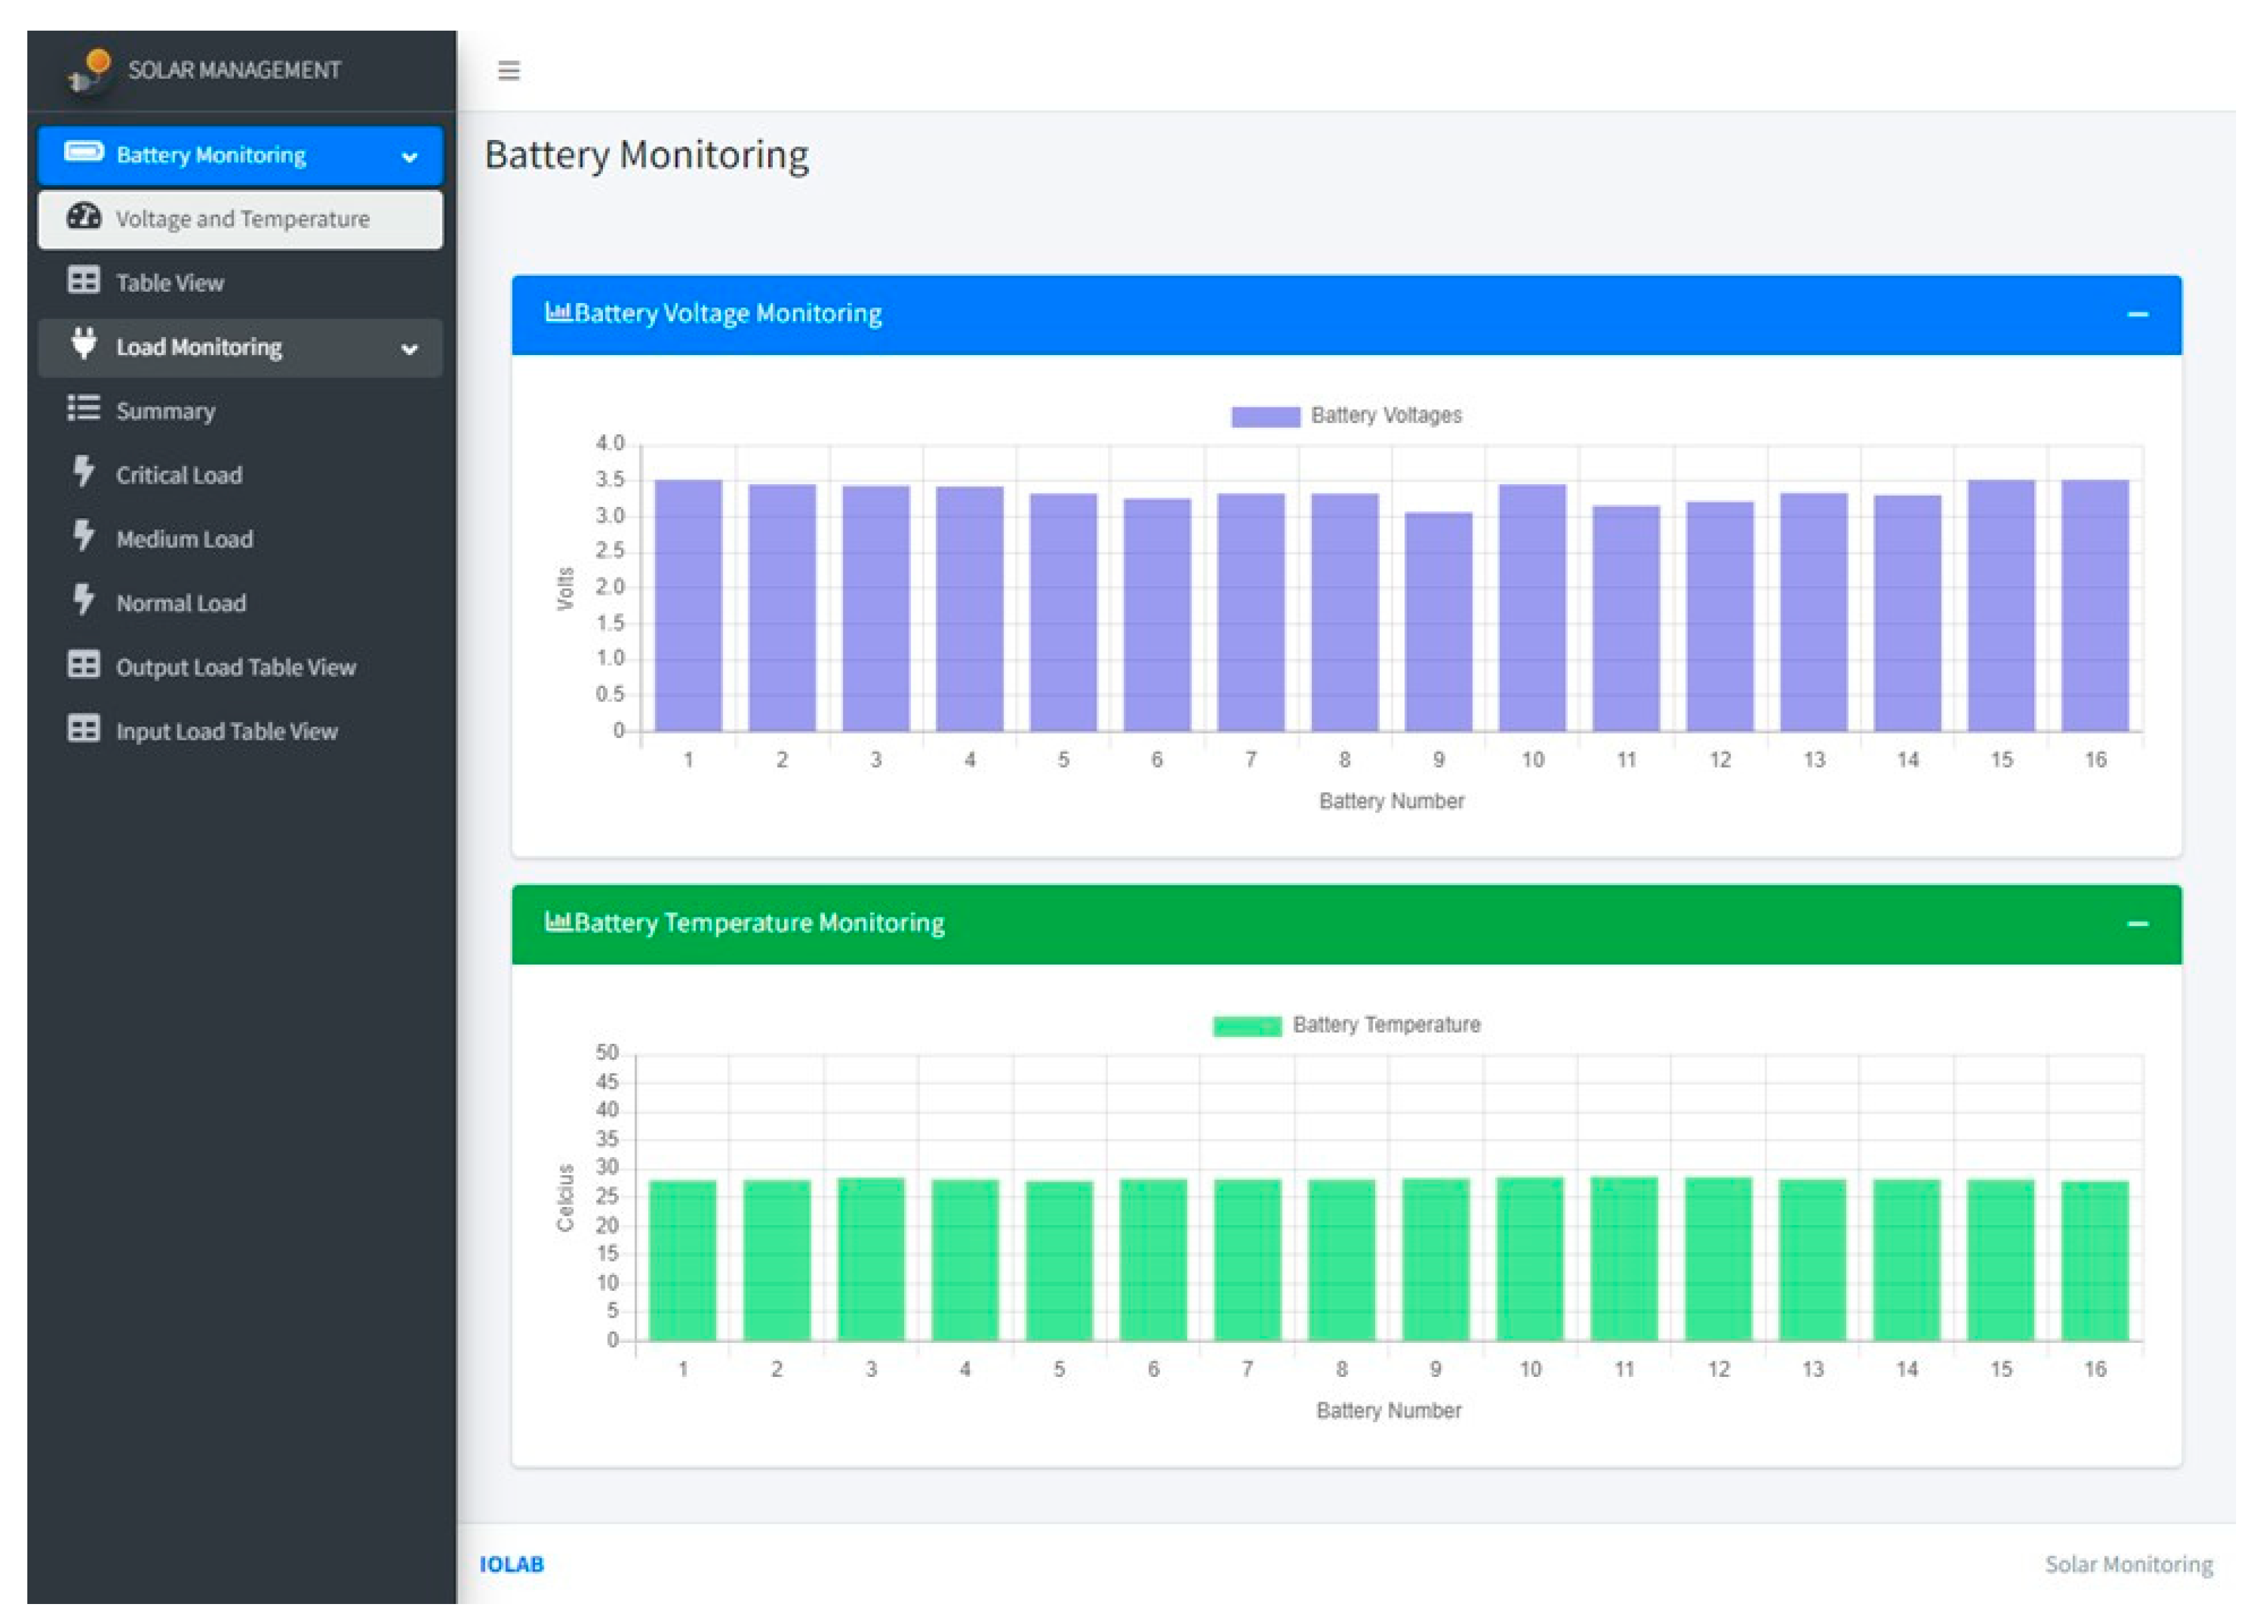Screen dimensions: 2268x1624
Task: Click the Celcius axis label
Action: point(565,1198)
